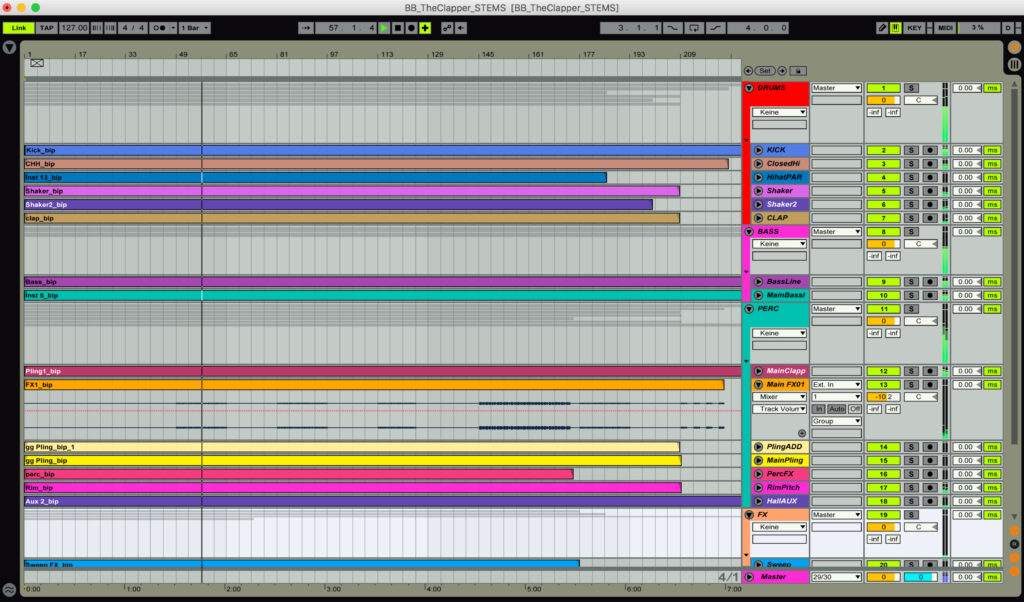Solo the KICK track
This screenshot has height=602, width=1024.
click(911, 150)
